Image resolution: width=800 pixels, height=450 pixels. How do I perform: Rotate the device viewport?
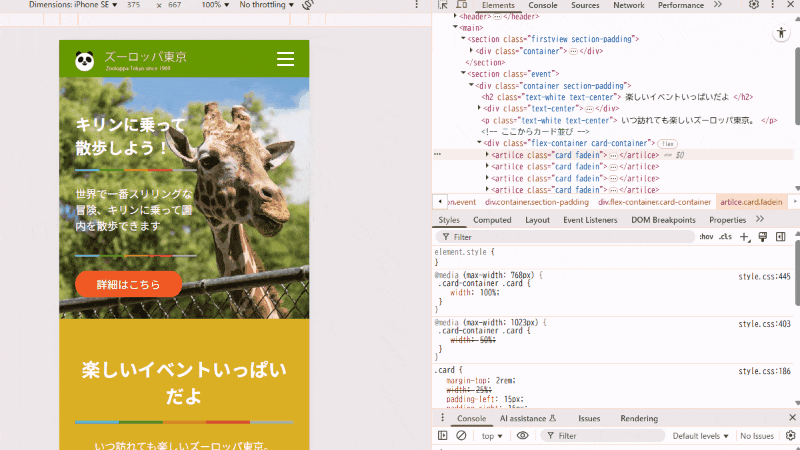click(x=307, y=5)
